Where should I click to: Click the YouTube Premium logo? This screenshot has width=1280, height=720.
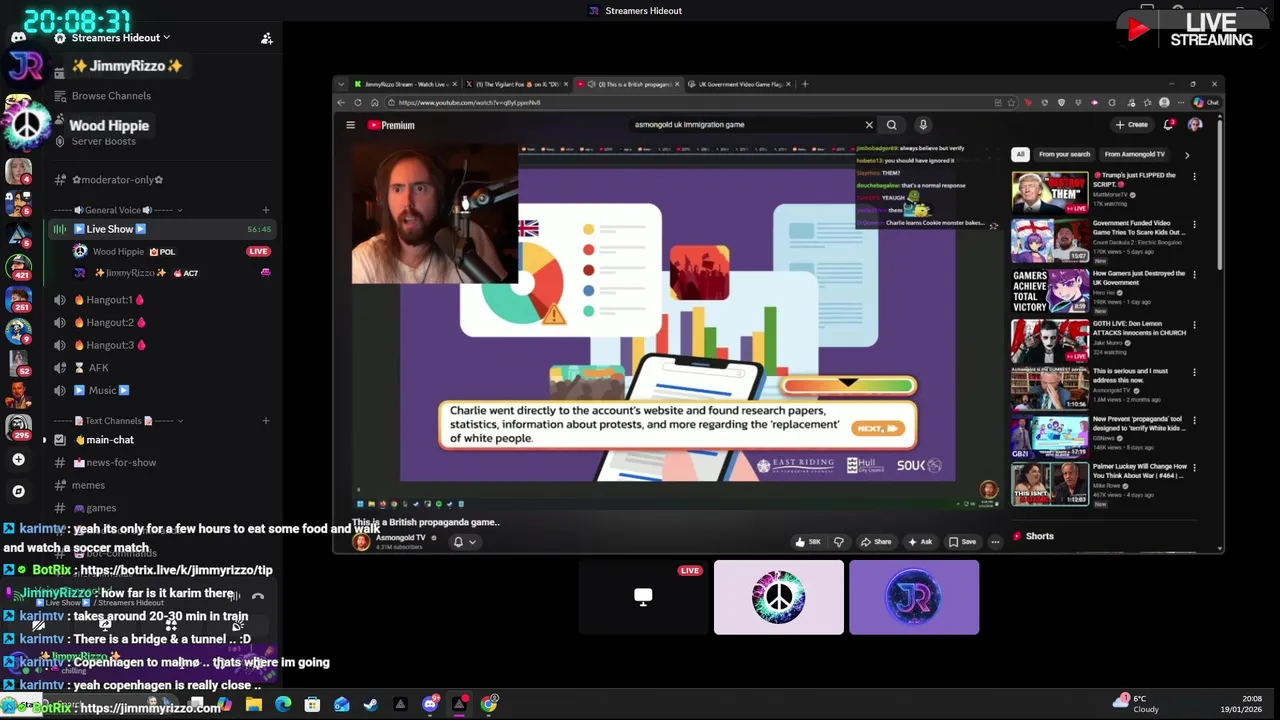(391, 125)
